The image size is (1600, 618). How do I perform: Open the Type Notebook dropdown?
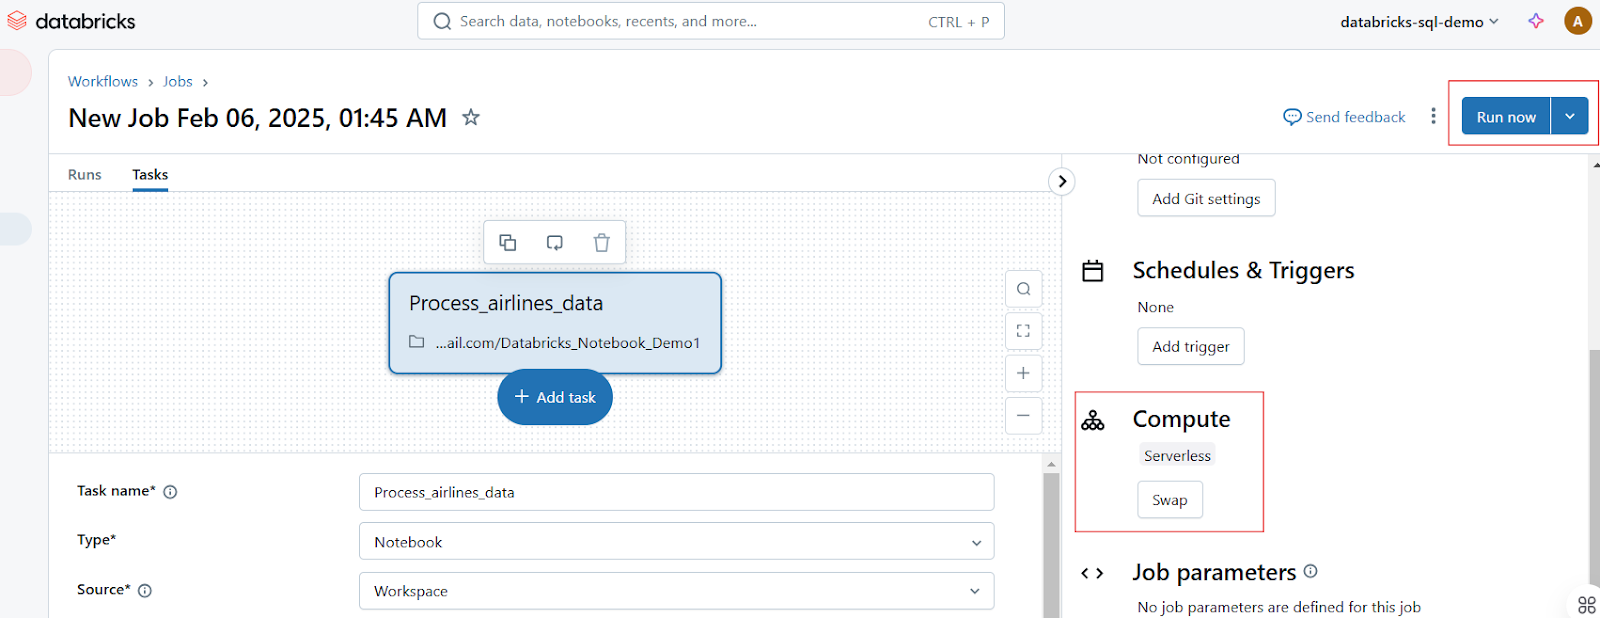tap(676, 542)
